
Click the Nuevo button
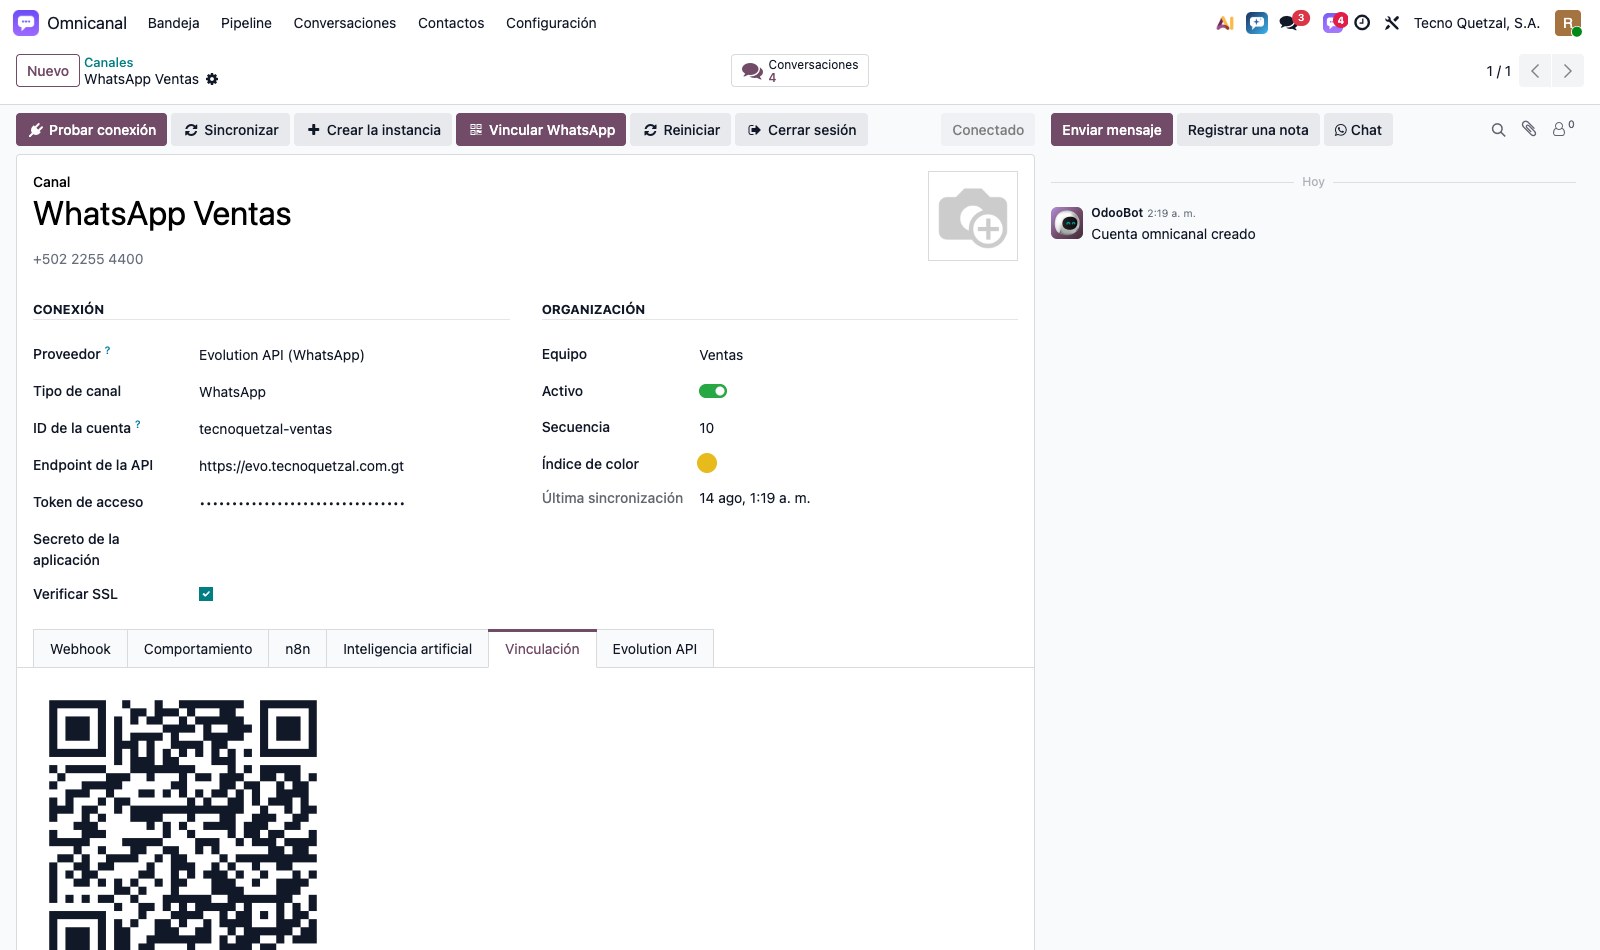click(x=48, y=71)
